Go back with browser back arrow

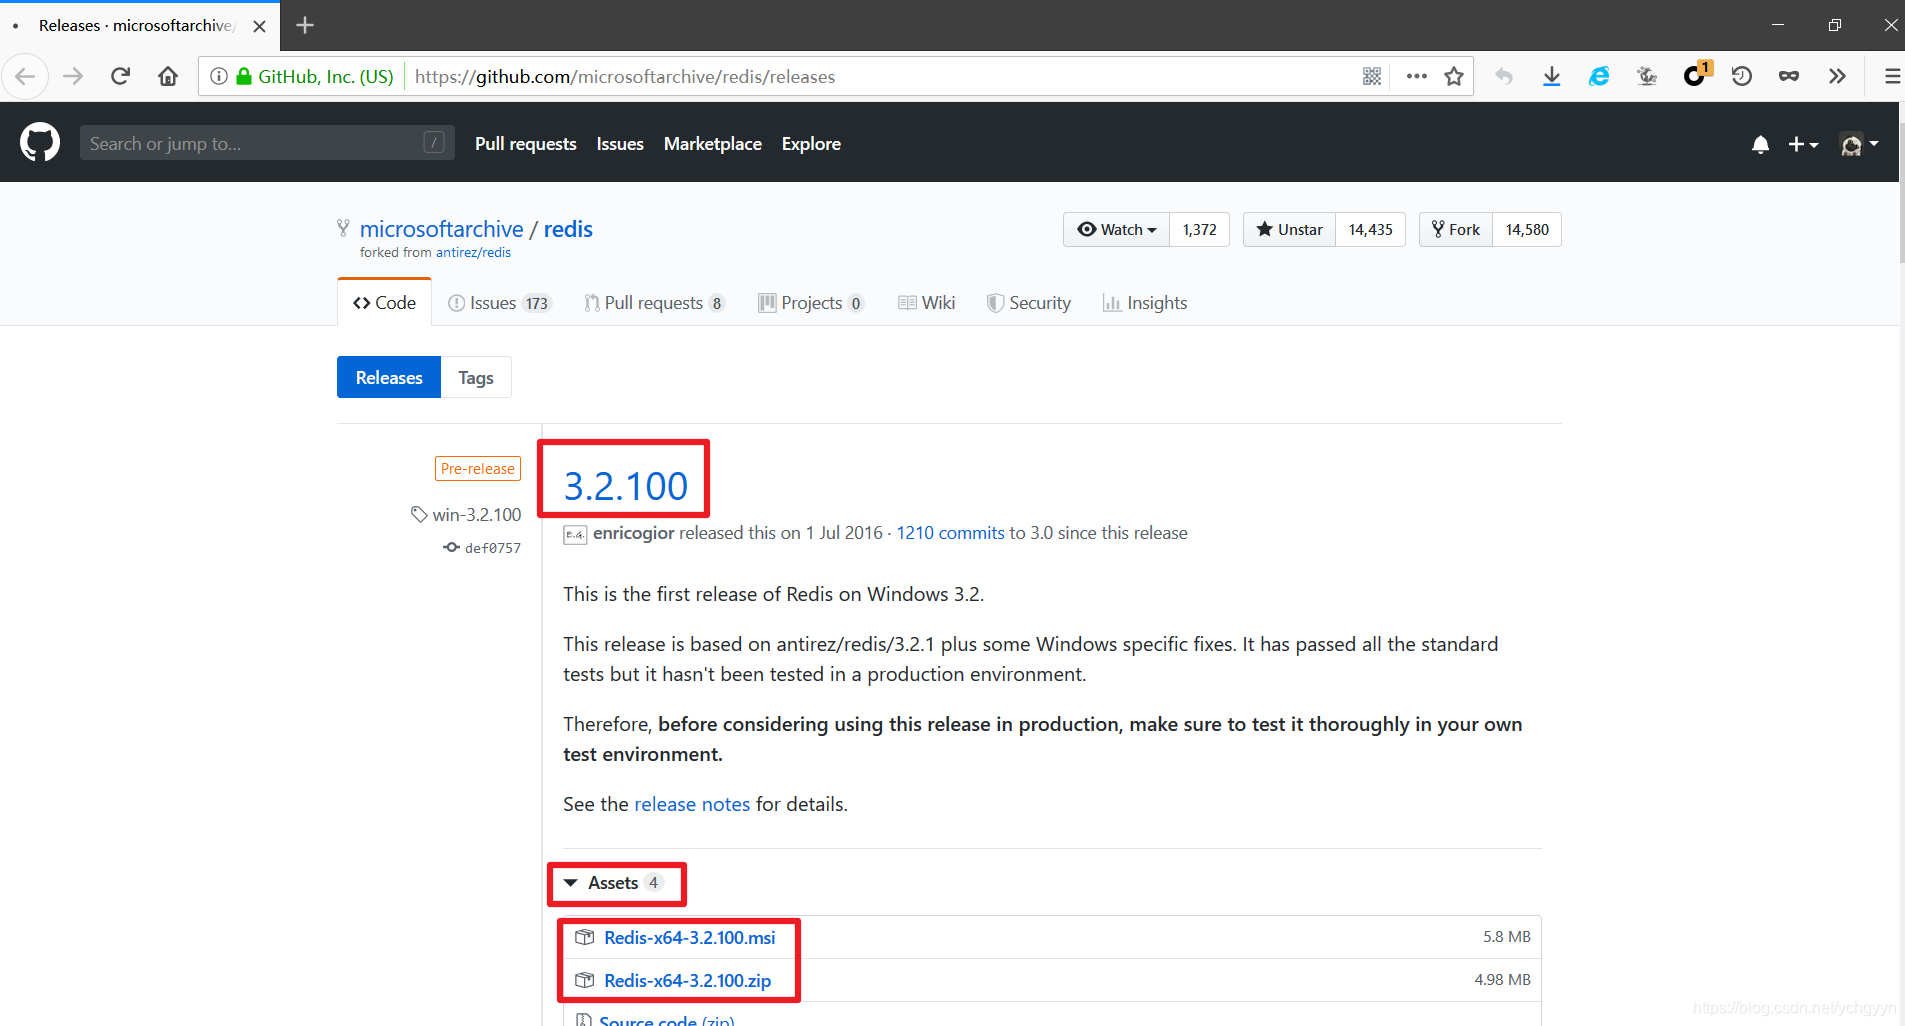(x=25, y=76)
